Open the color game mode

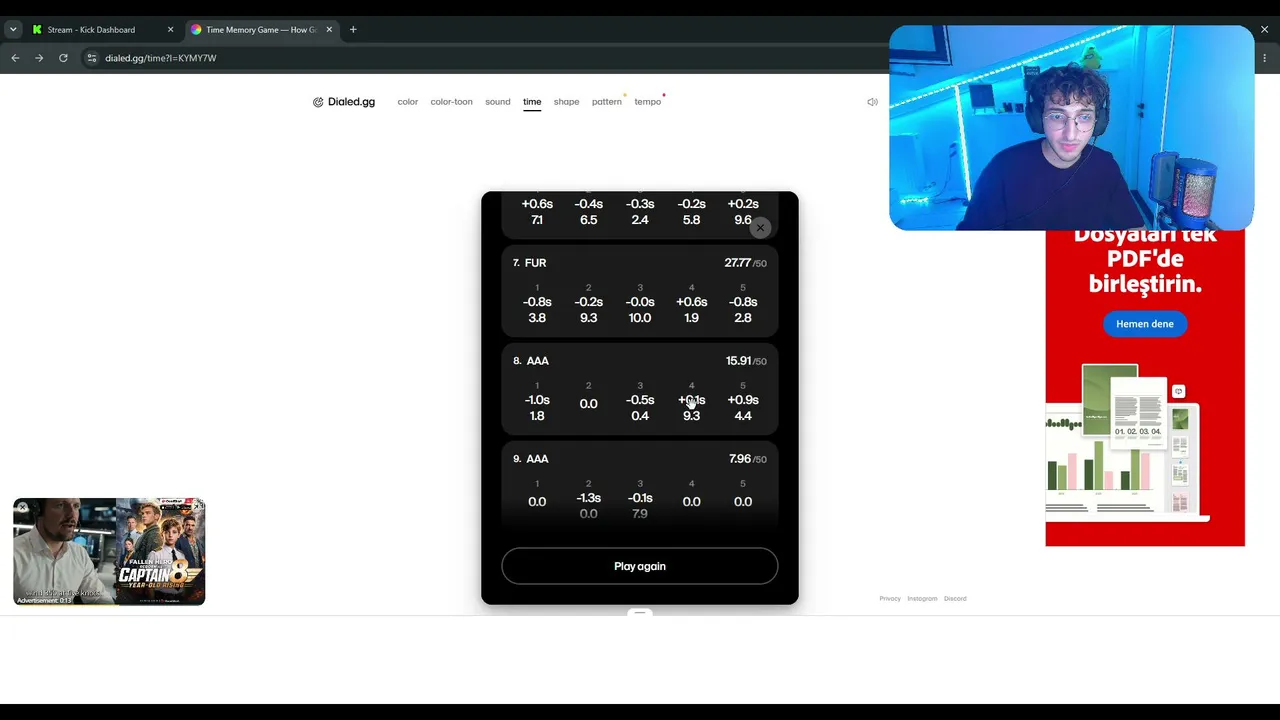408,102
